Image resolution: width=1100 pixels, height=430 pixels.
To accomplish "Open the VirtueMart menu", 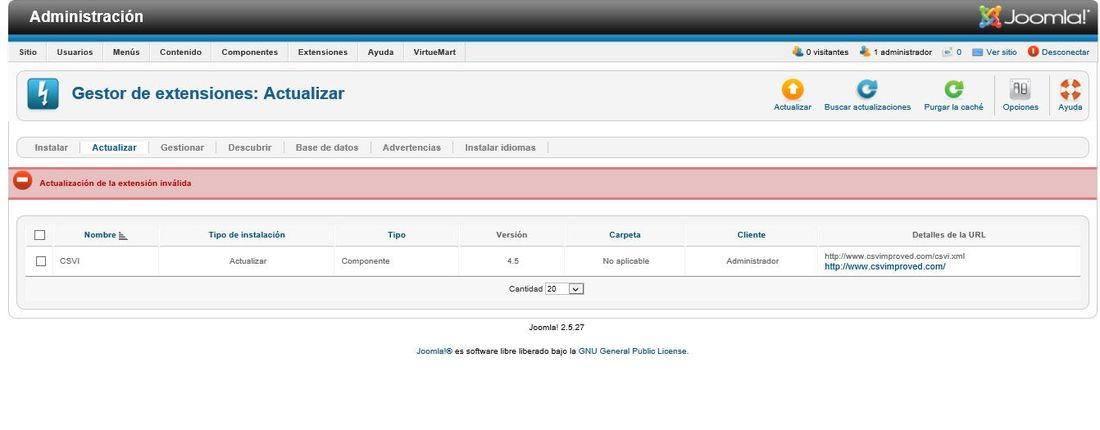I will 434,52.
